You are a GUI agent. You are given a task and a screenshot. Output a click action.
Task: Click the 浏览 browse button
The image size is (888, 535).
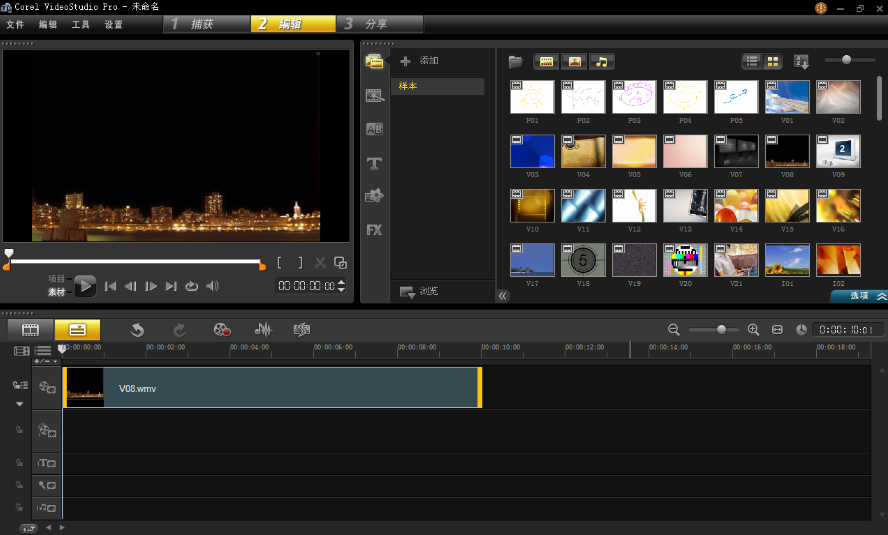click(419, 291)
